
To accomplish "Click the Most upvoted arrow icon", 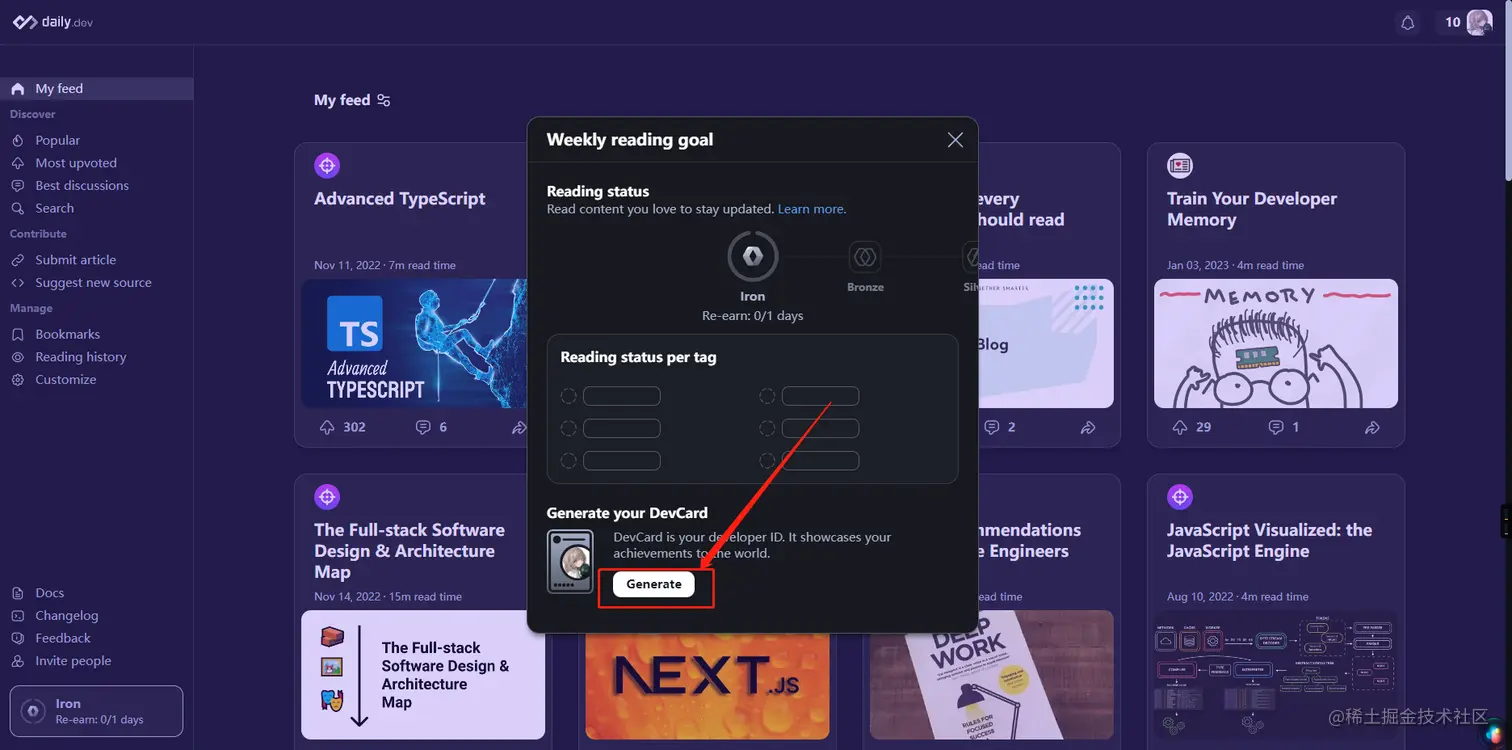I will pyautogui.click(x=17, y=163).
